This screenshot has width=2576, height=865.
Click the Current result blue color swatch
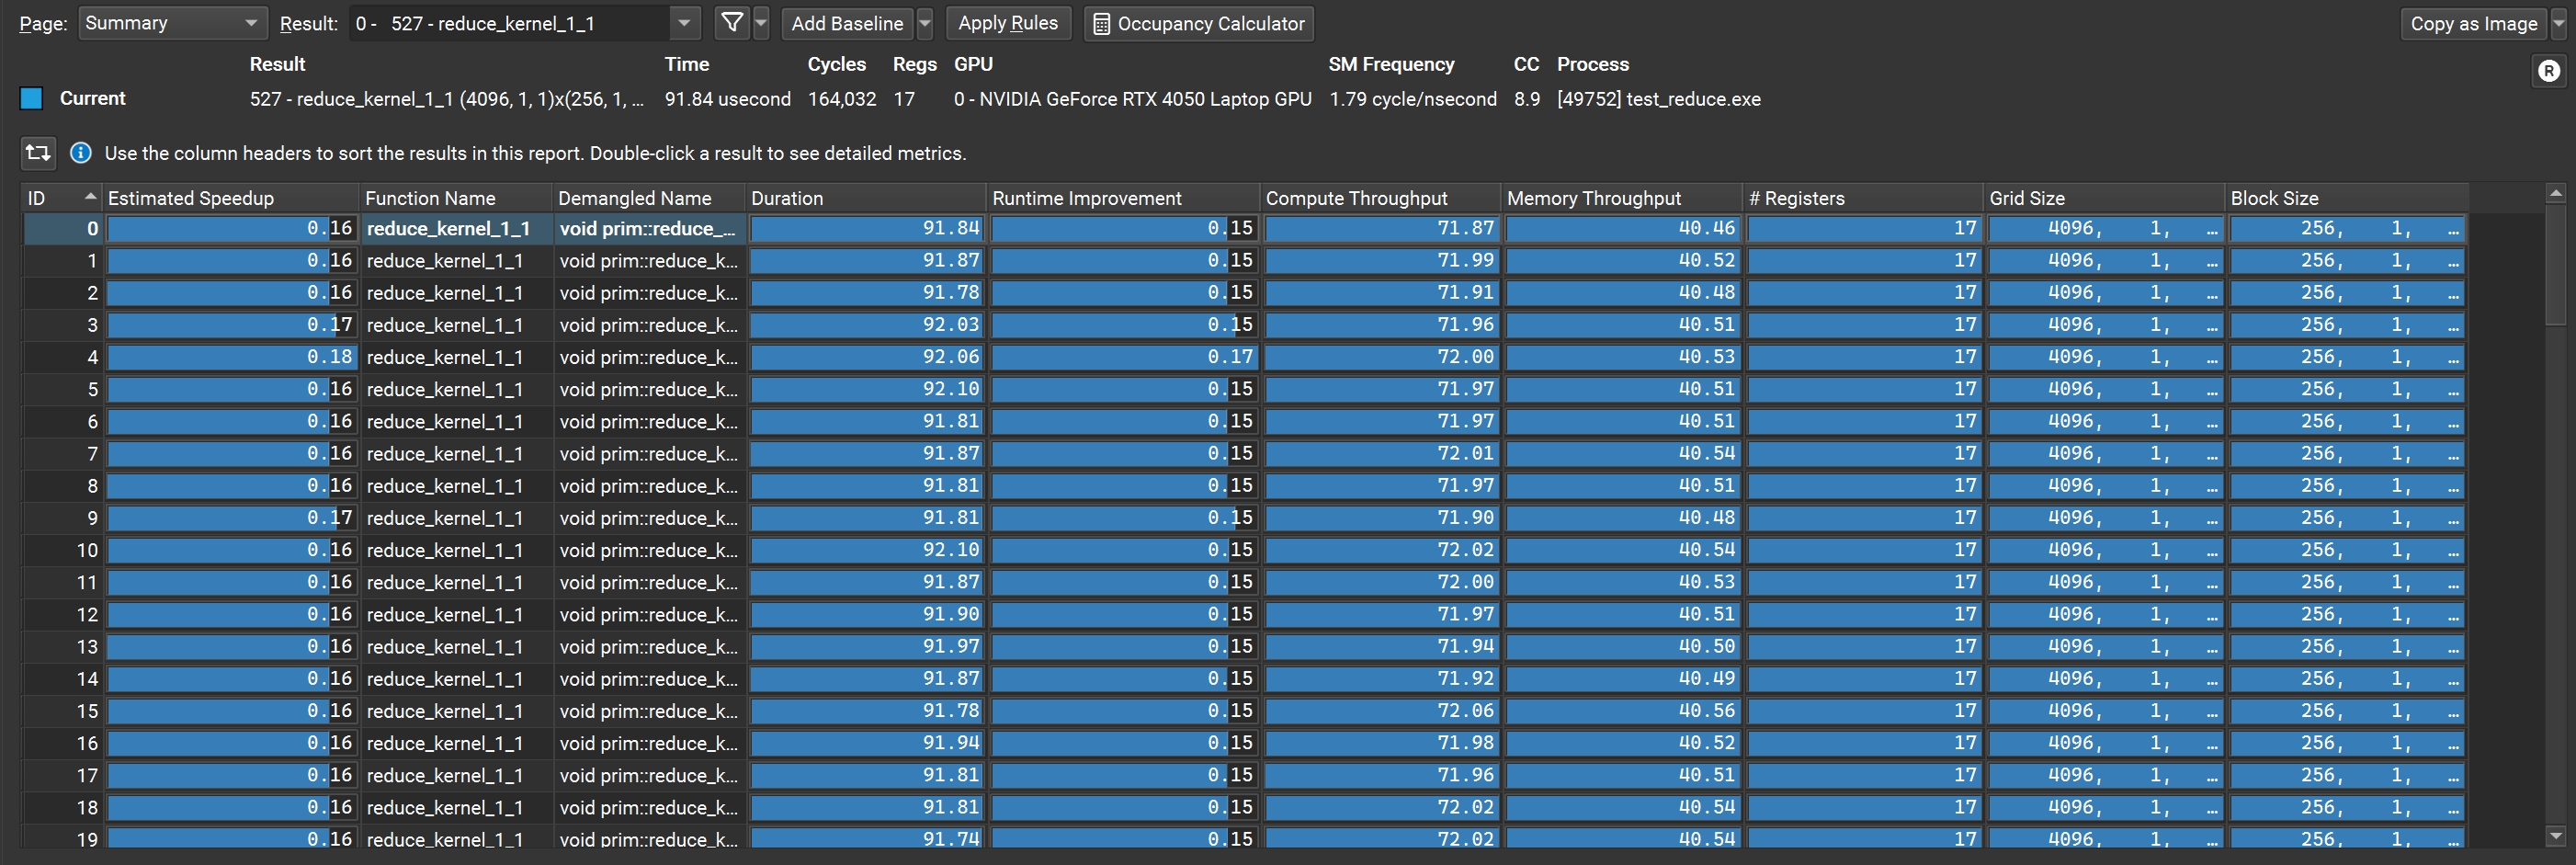(32, 98)
